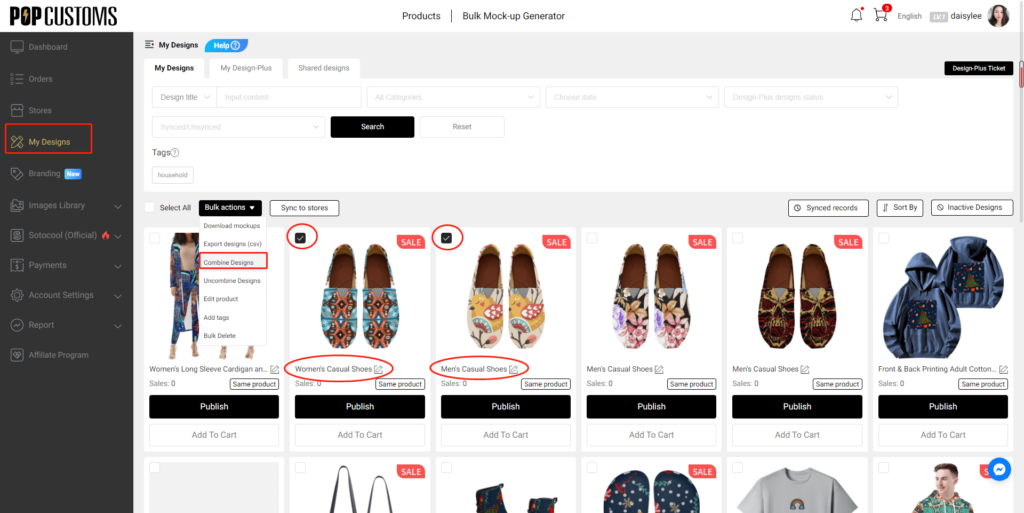Viewport: 1024px width, 513px height.
Task: Switch to Shared designs tab
Action: [x=323, y=68]
